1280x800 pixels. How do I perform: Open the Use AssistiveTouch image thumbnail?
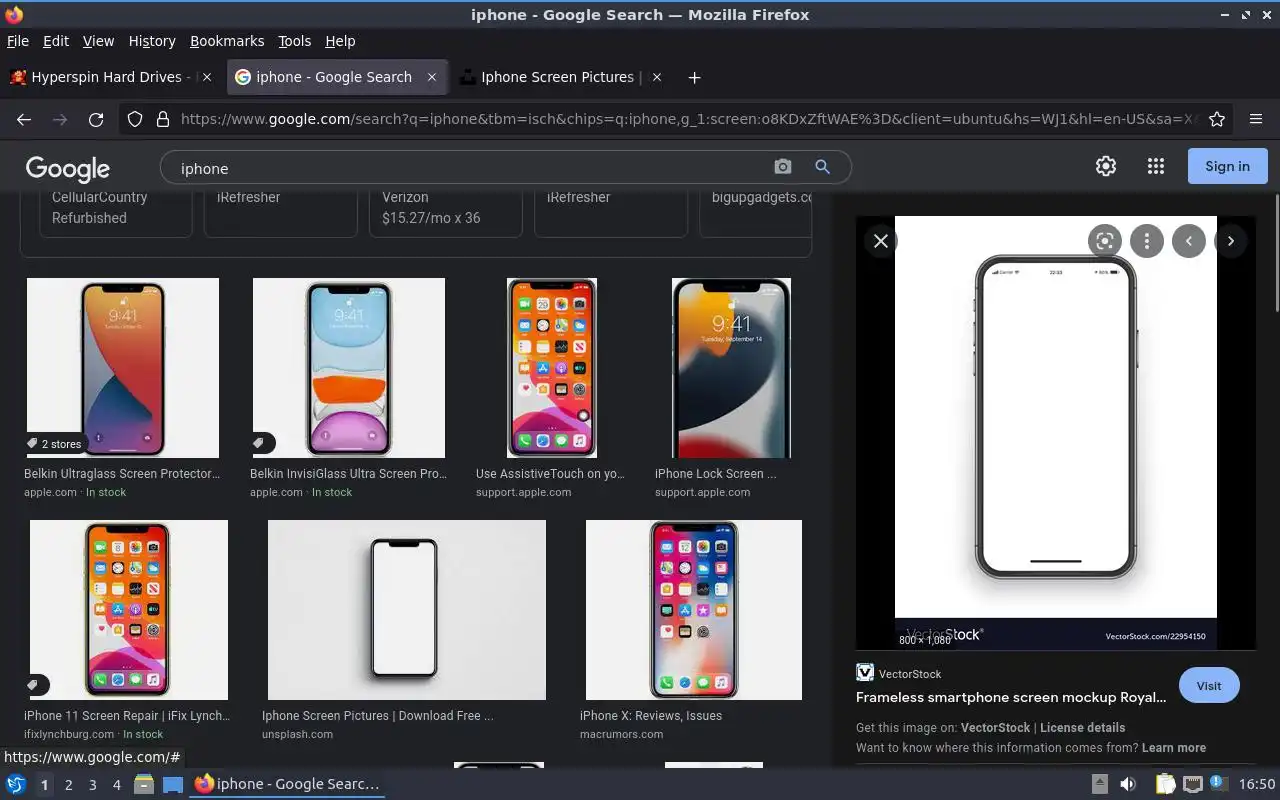point(552,368)
